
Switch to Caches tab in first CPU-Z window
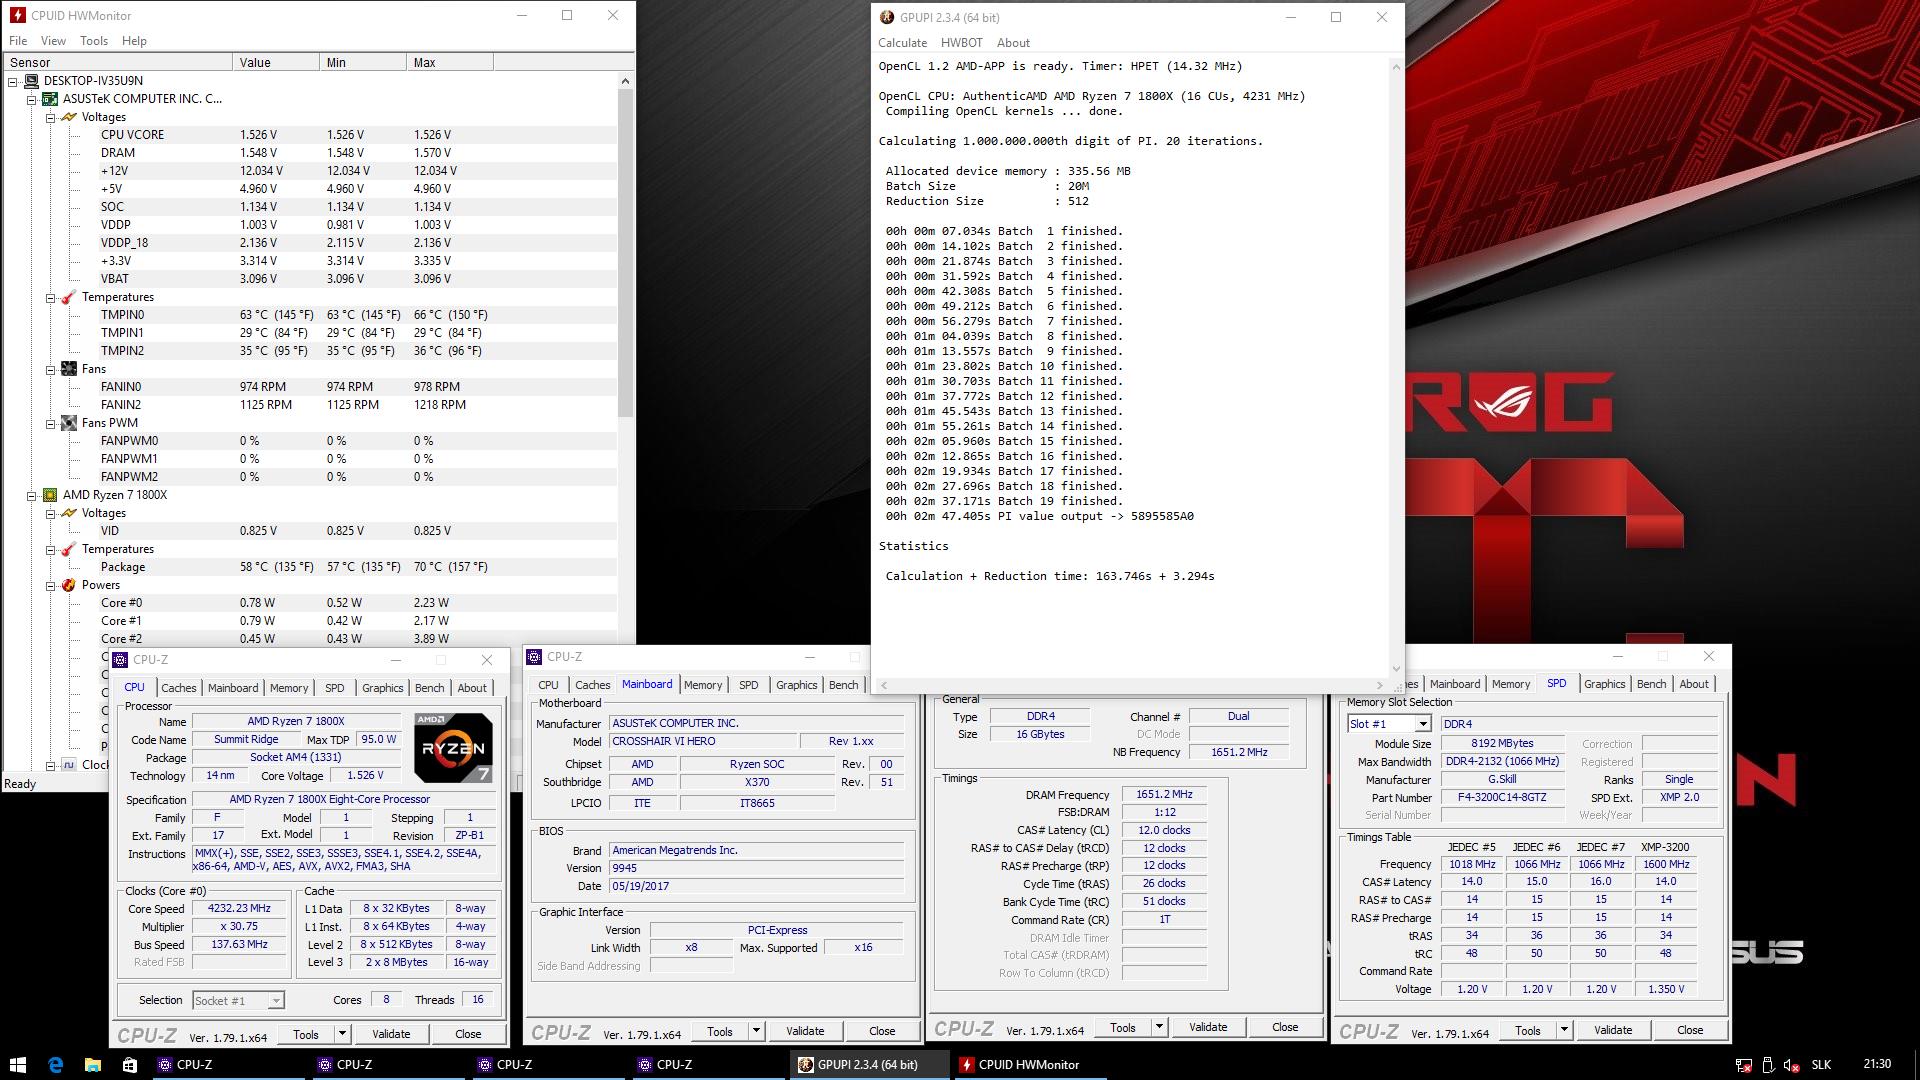(x=179, y=688)
